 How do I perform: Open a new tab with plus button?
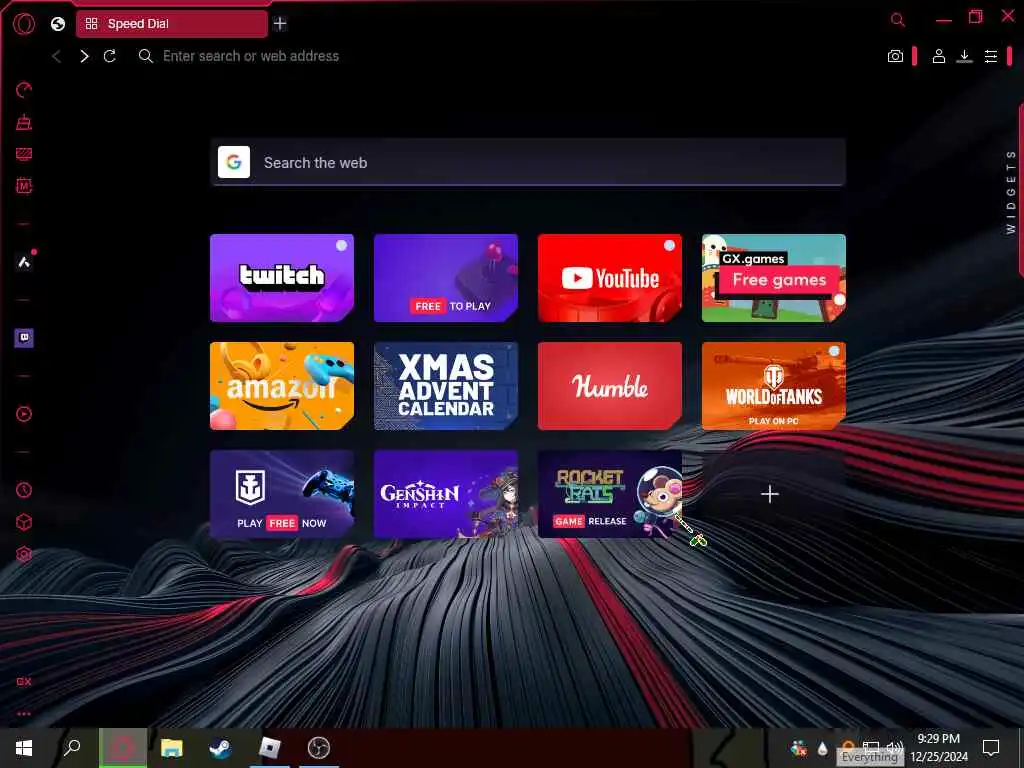click(280, 24)
